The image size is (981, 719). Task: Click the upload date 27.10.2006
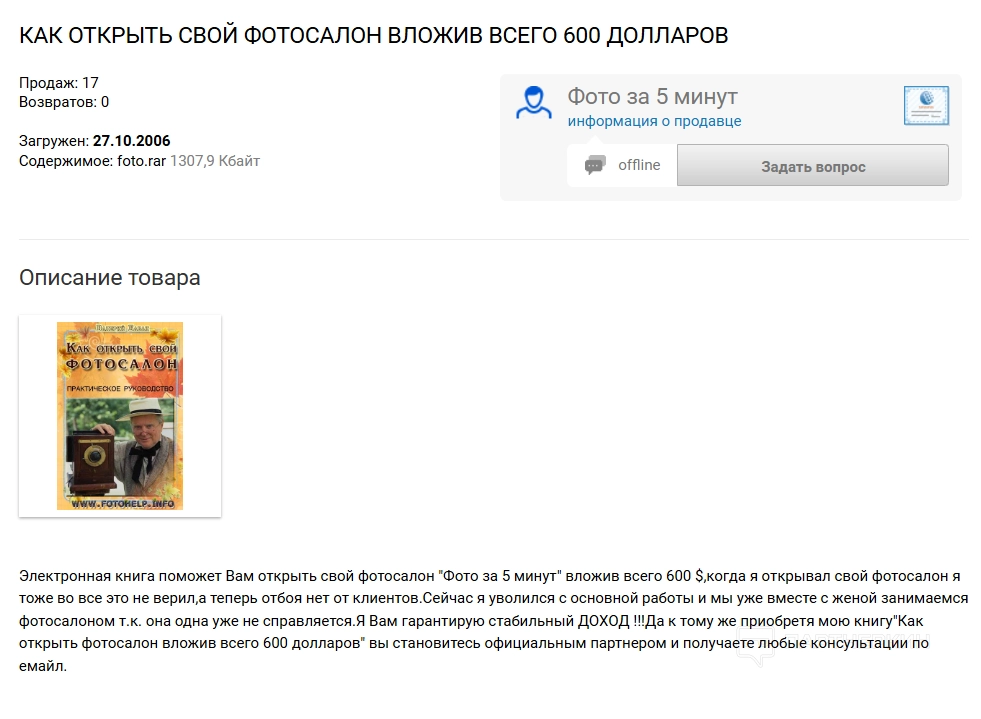(131, 141)
